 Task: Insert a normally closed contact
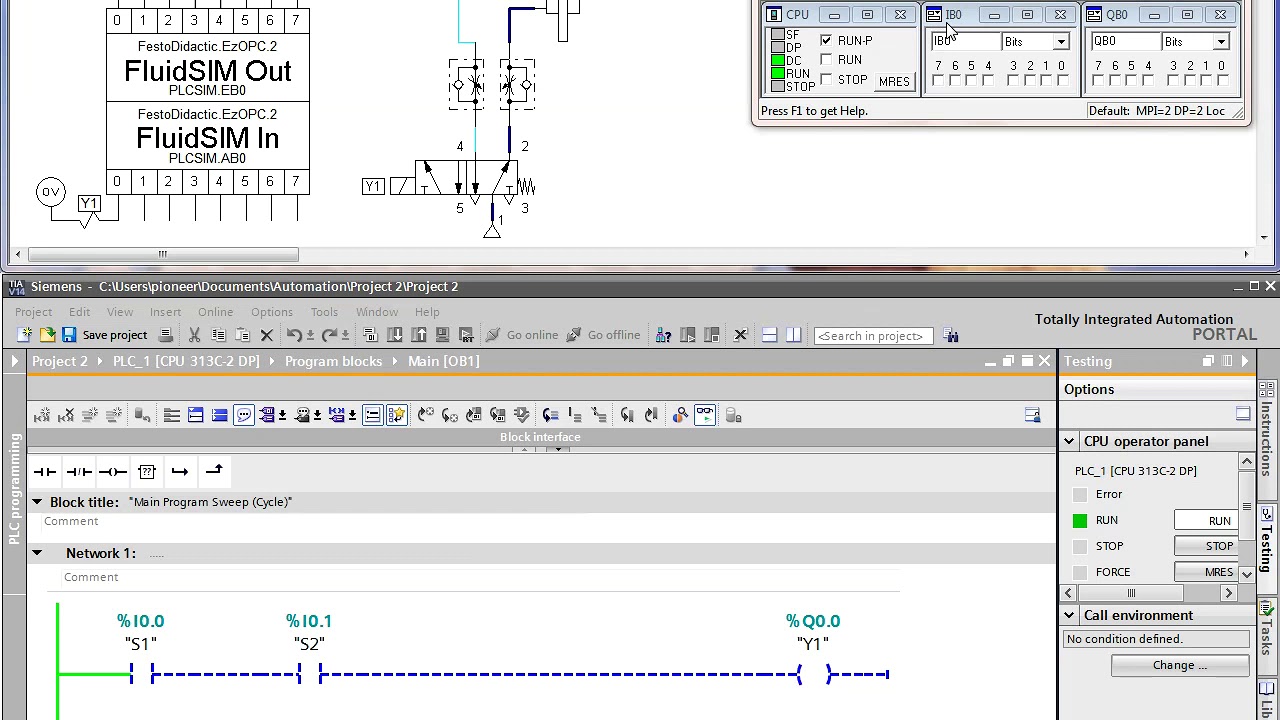79,471
